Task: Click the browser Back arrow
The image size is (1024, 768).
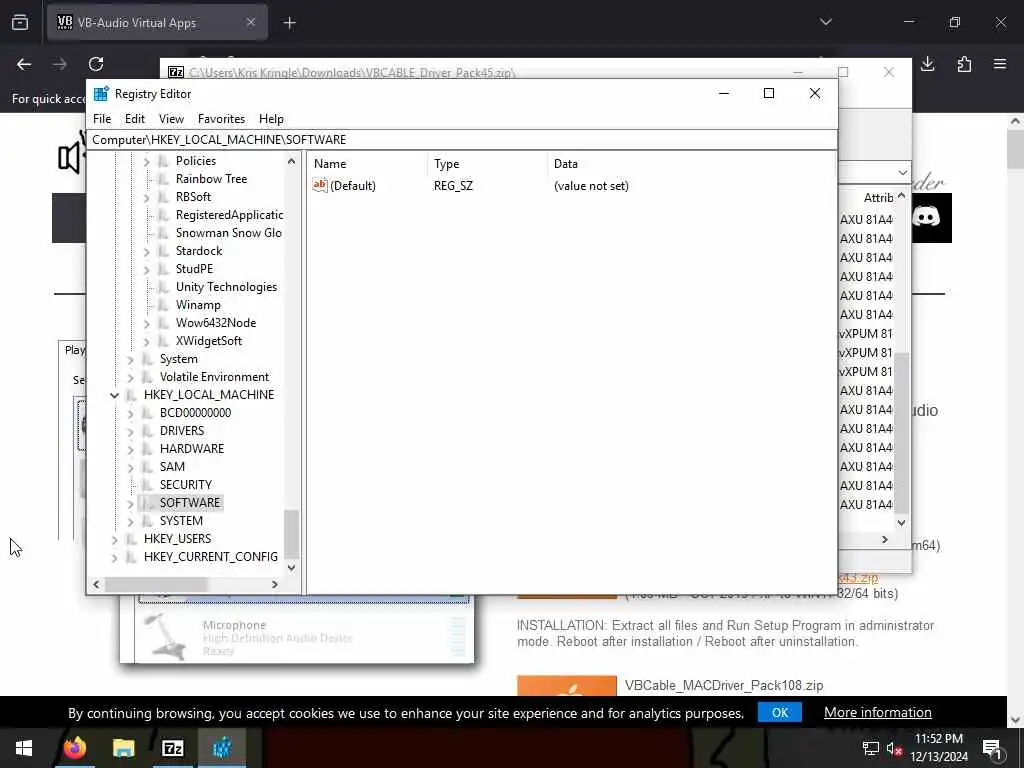Action: coord(24,64)
